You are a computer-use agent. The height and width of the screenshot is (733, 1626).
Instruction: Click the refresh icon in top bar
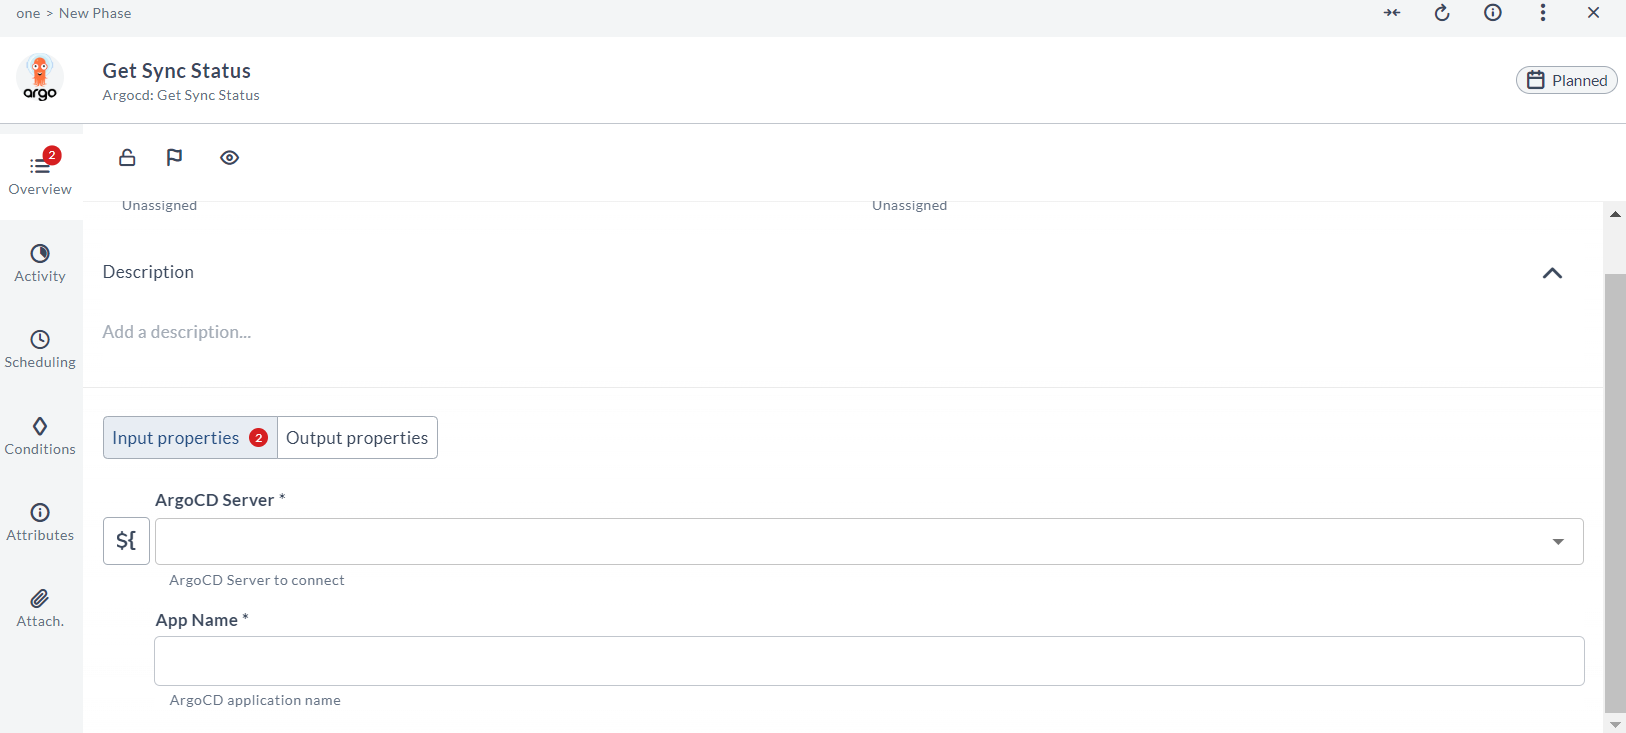(x=1442, y=13)
